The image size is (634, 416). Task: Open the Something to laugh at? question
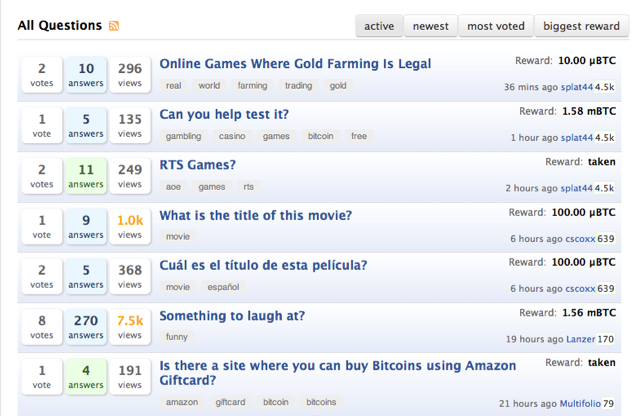tap(232, 316)
